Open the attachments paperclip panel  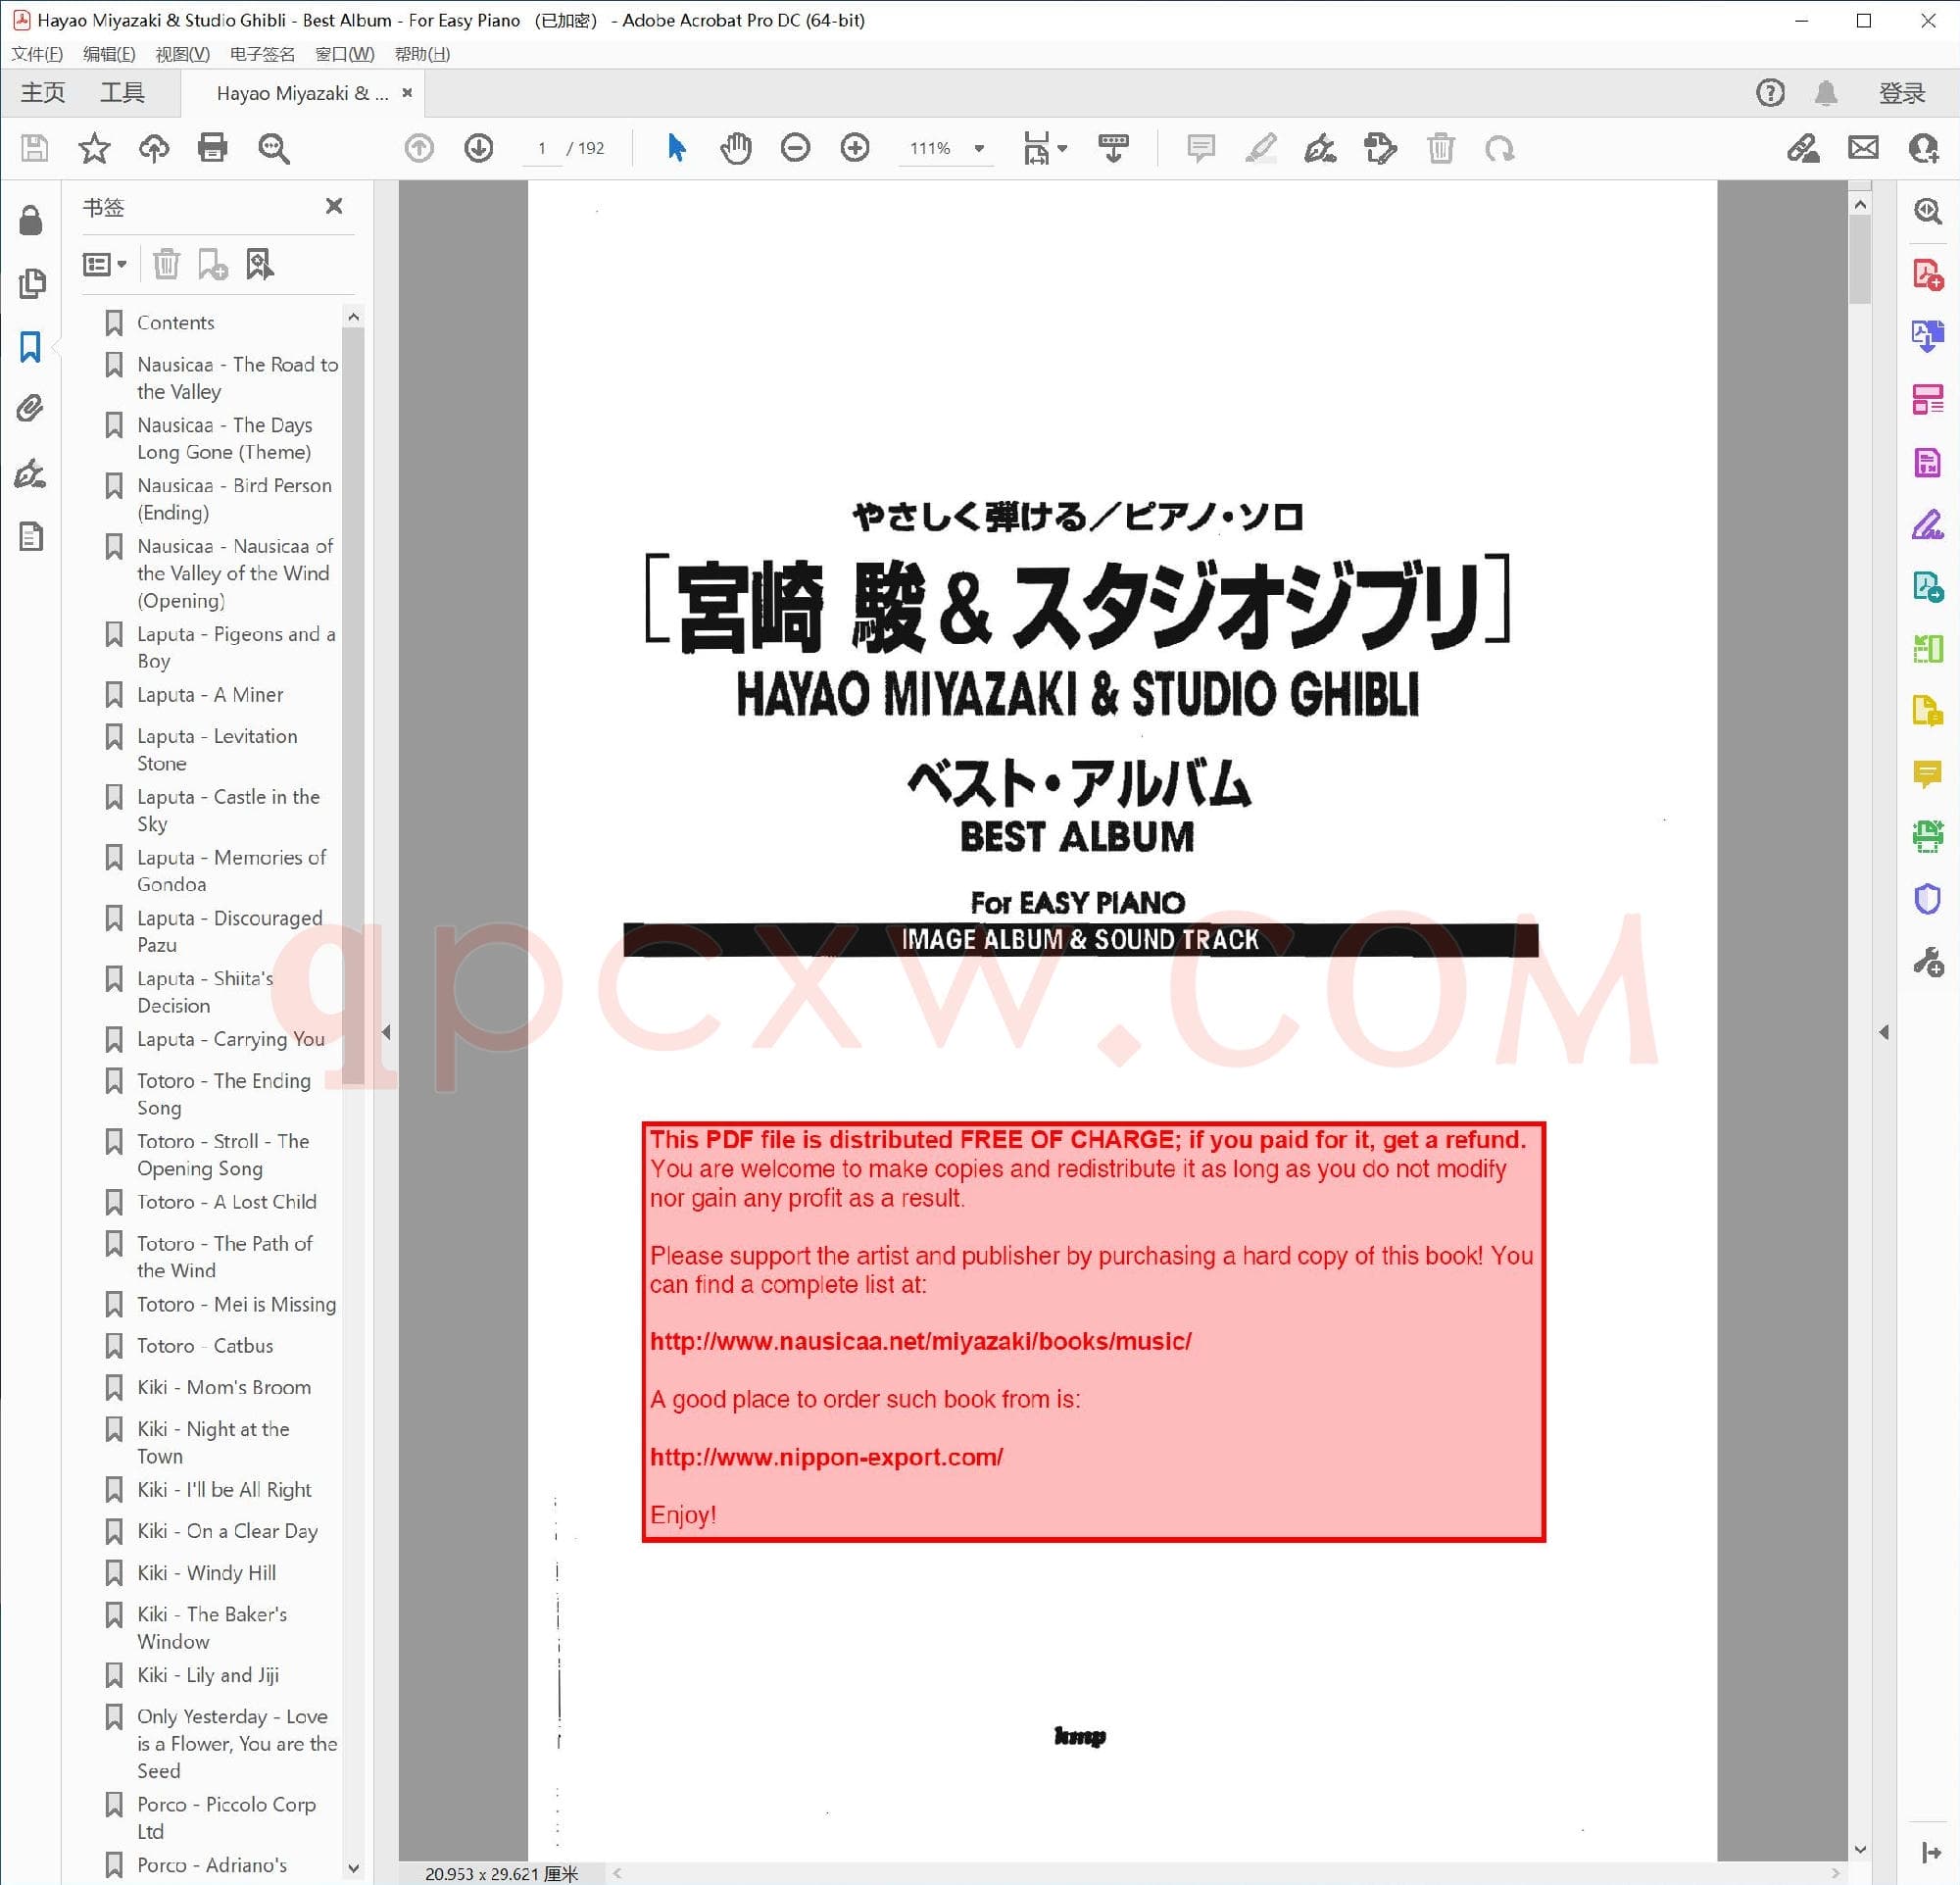point(31,409)
